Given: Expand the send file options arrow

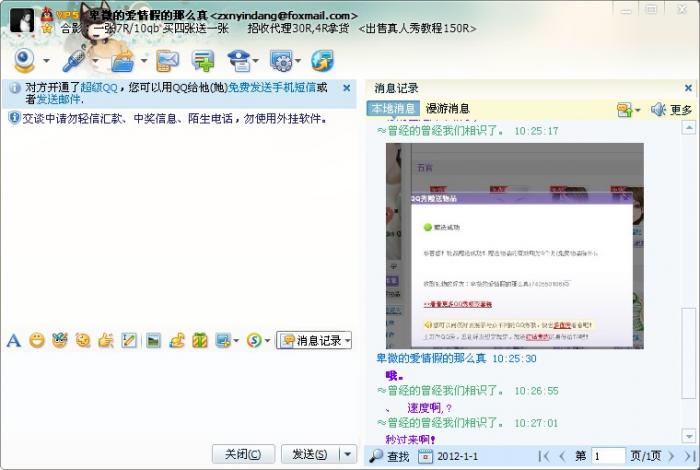Looking at the screenshot, I should 144,61.
